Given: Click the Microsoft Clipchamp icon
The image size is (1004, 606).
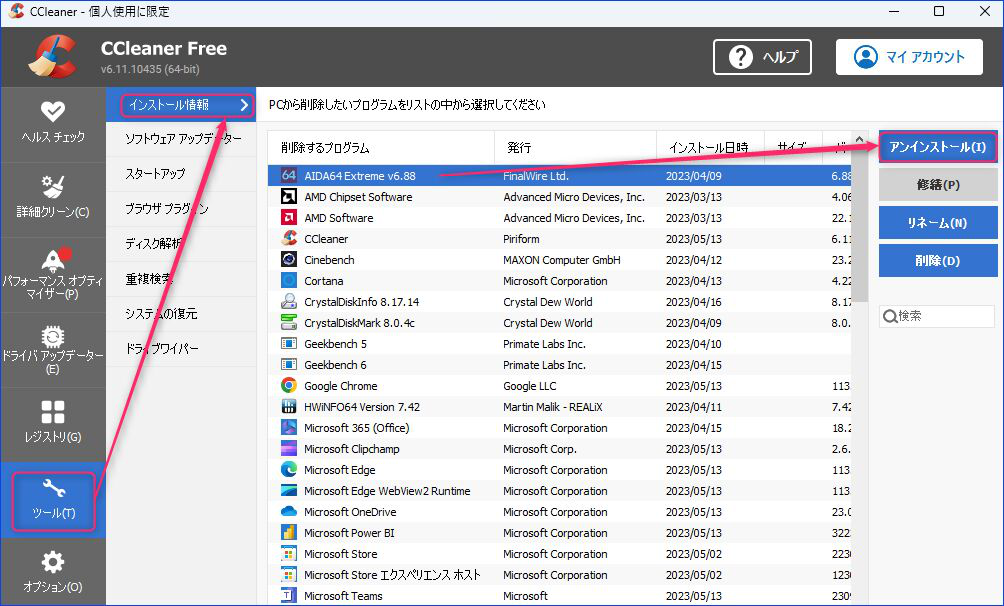Looking at the screenshot, I should 289,448.
